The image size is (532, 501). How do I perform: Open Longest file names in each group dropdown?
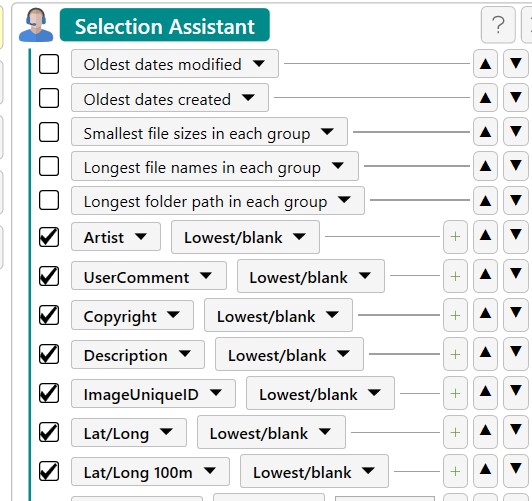[x=215, y=166]
